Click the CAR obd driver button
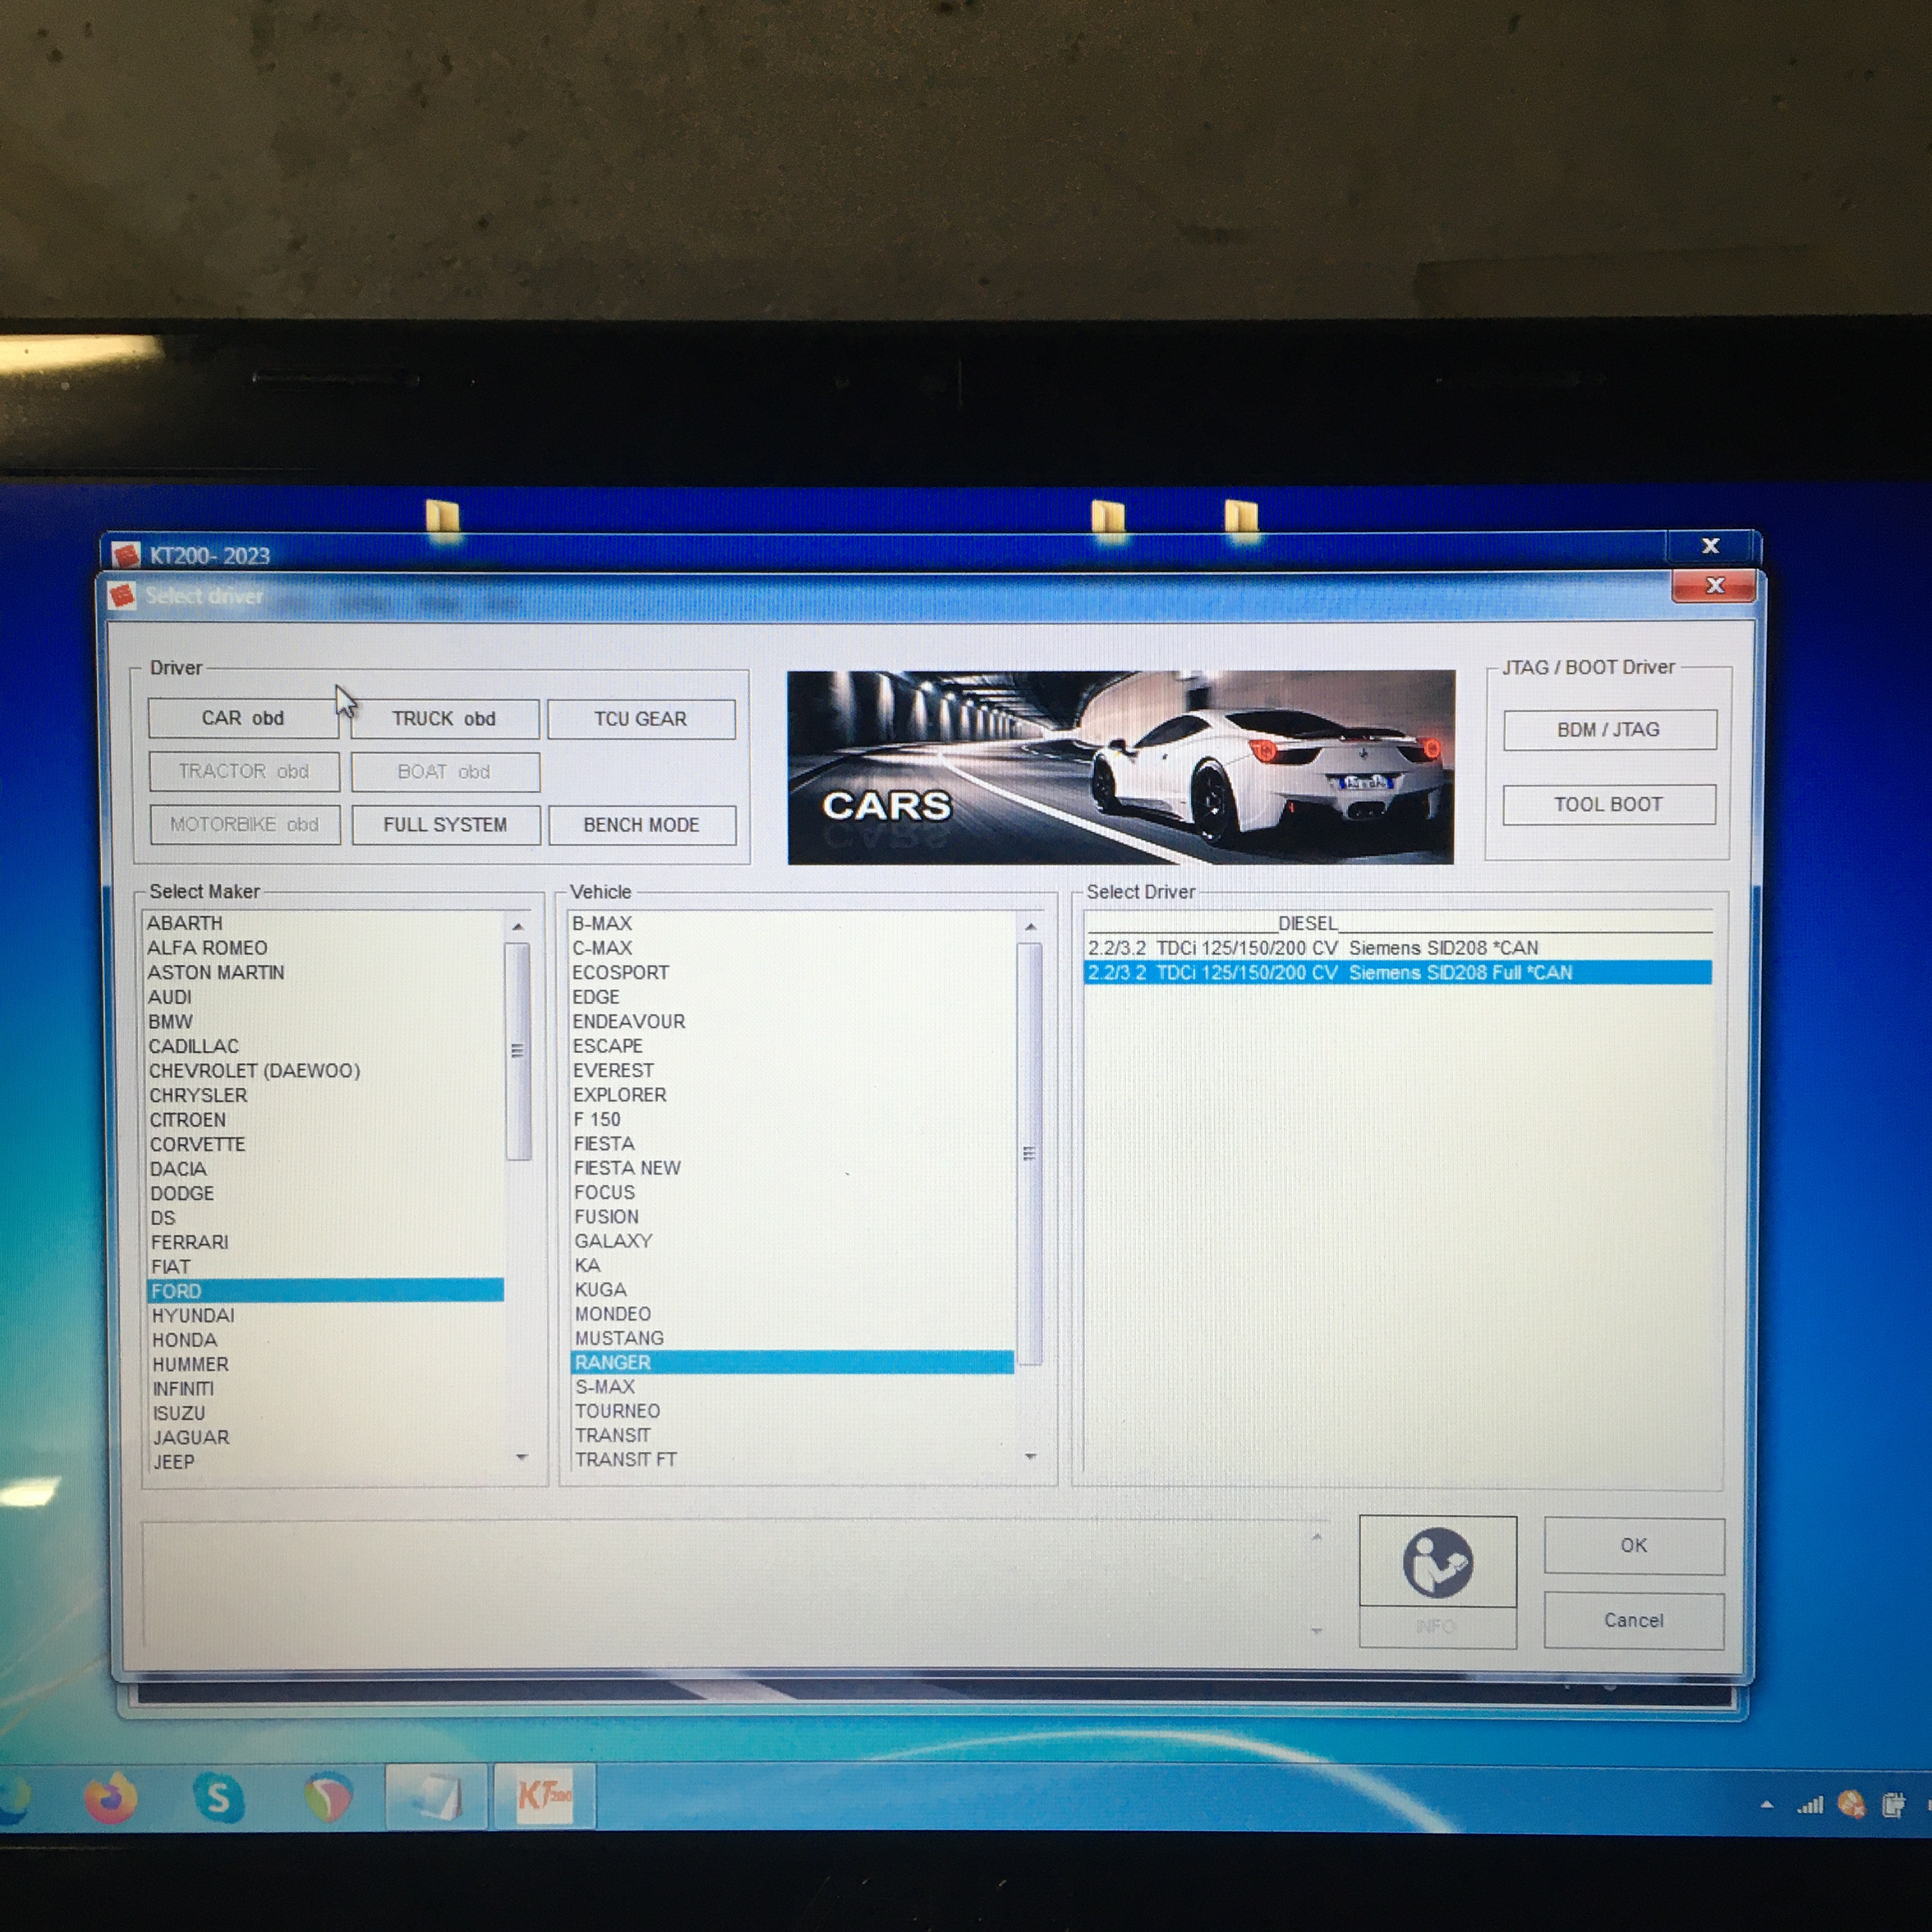 coord(243,718)
